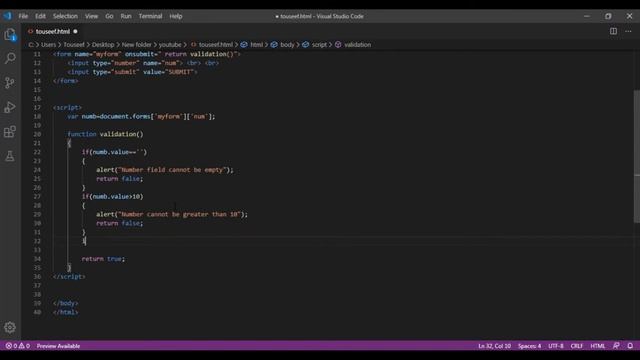This screenshot has height=360, width=640.
Task: Click the script breadcrumb symbol
Action: coord(315,45)
